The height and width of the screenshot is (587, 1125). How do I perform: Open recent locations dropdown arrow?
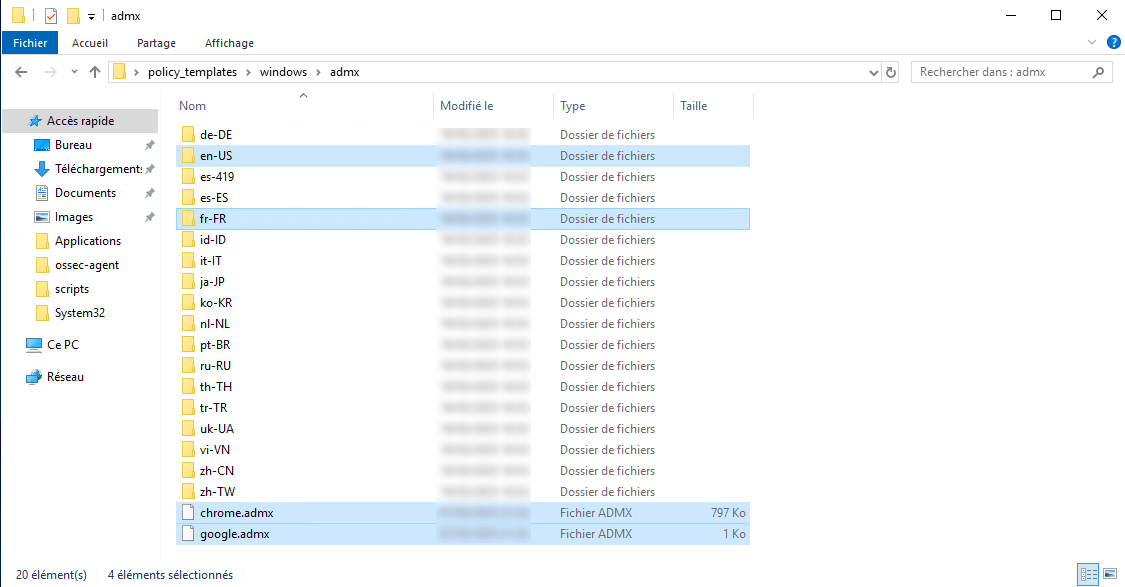73,72
